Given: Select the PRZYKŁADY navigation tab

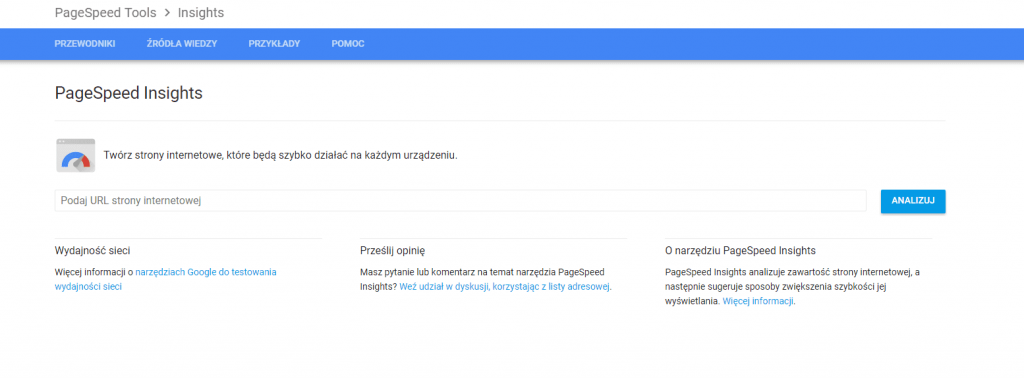Looking at the screenshot, I should coord(274,44).
